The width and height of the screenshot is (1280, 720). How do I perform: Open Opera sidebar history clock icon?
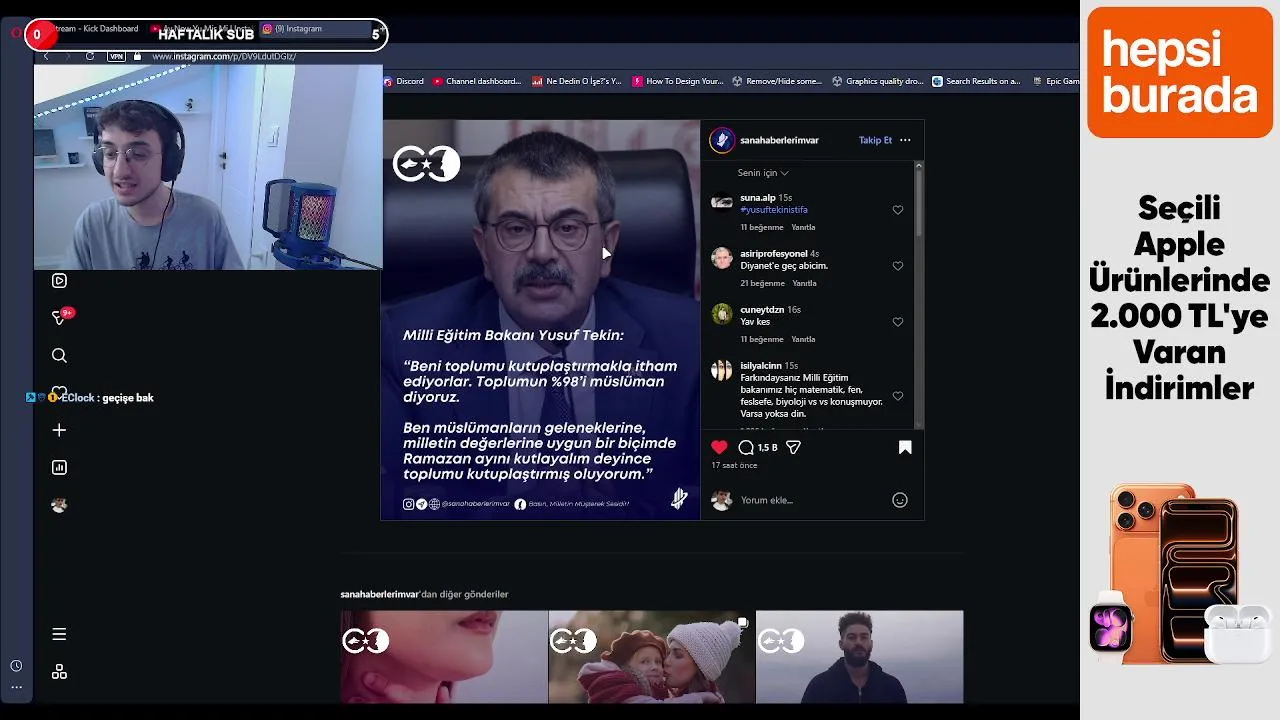(x=16, y=666)
